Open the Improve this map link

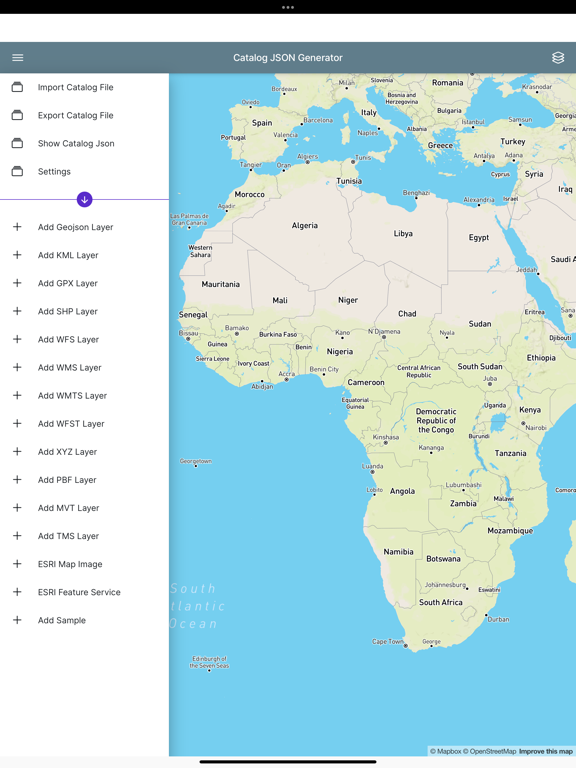(546, 751)
